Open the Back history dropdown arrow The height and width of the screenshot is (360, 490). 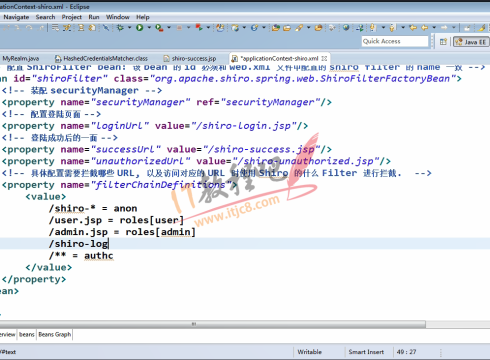[434, 27]
